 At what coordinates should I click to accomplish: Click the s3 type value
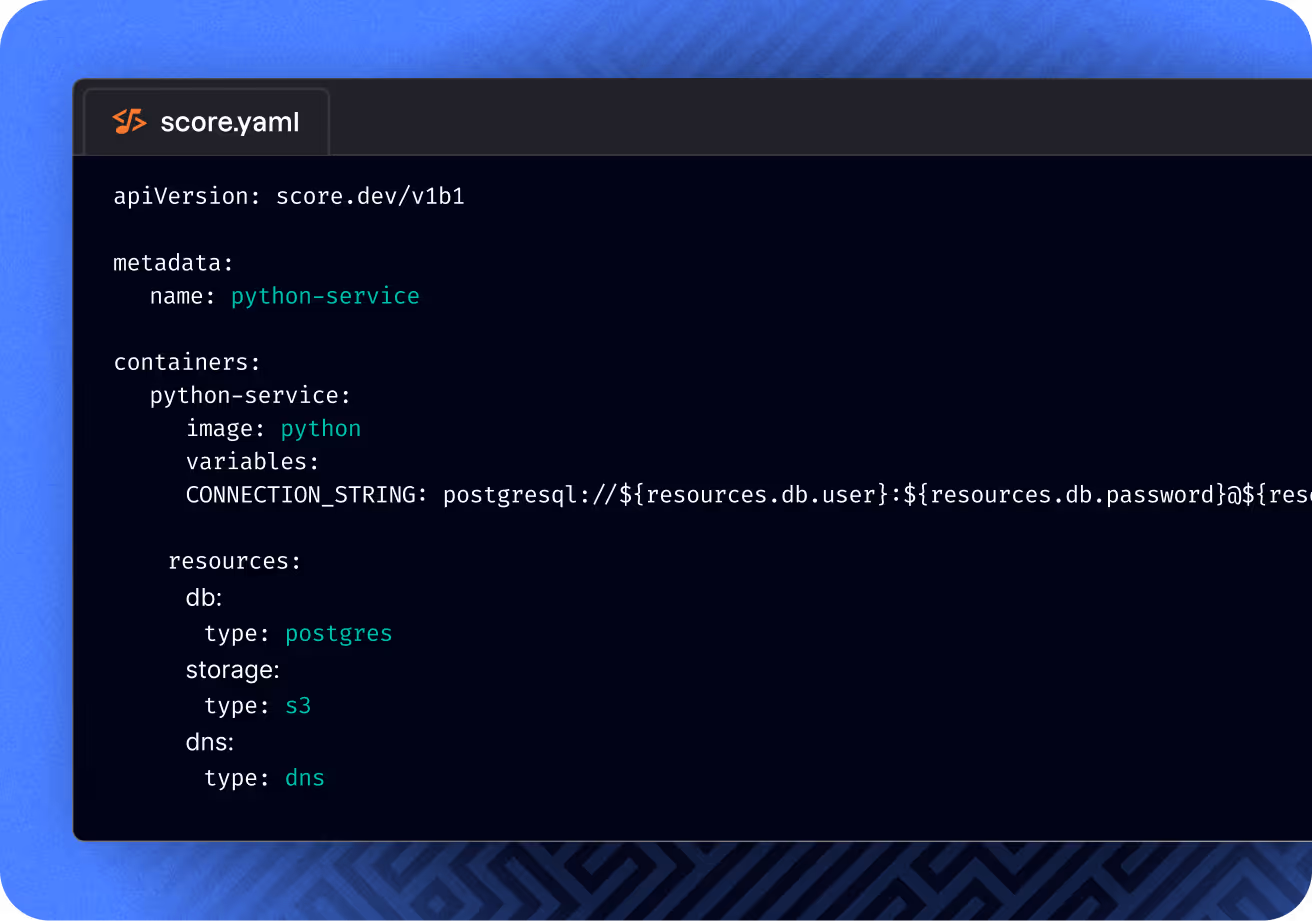coord(298,705)
